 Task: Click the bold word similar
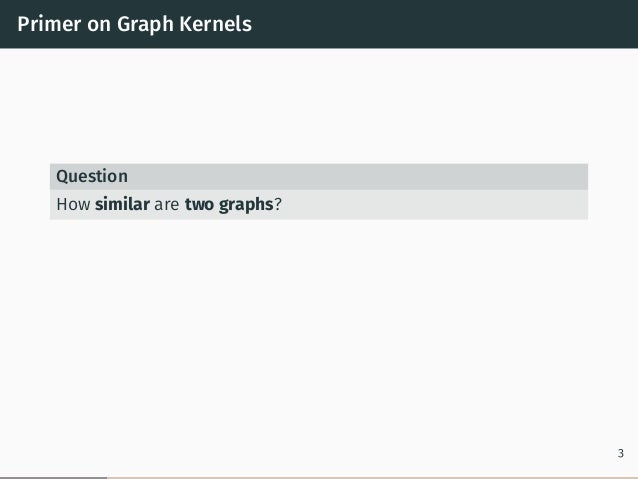tap(122, 204)
